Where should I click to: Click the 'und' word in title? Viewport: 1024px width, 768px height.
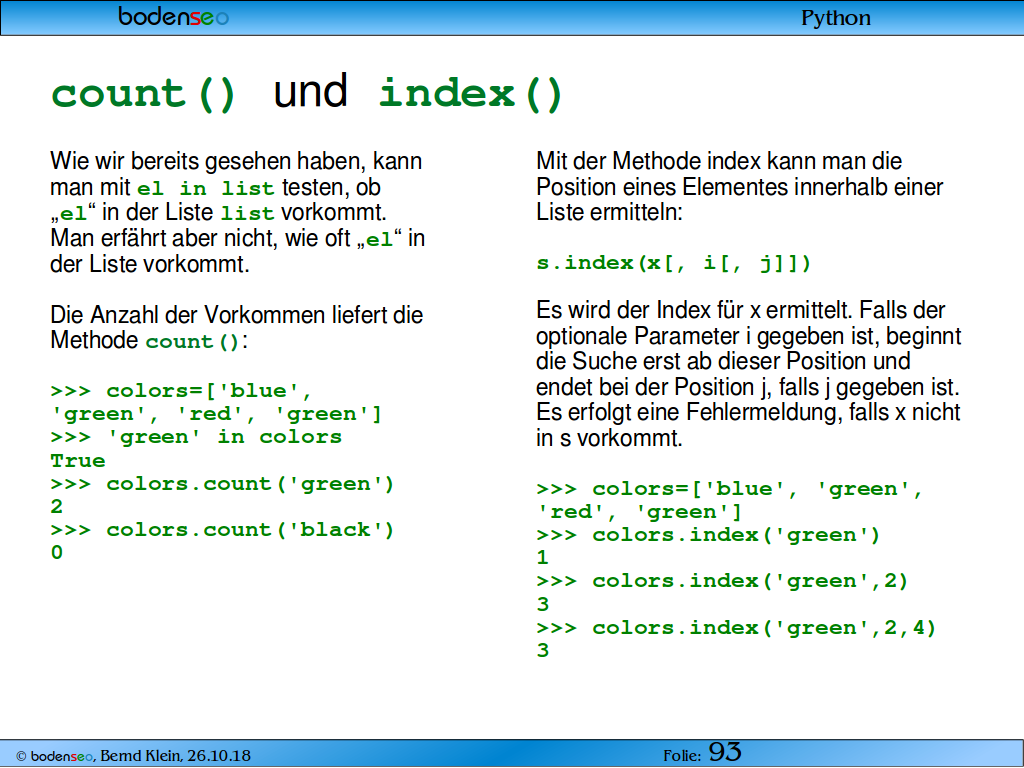click(x=310, y=91)
